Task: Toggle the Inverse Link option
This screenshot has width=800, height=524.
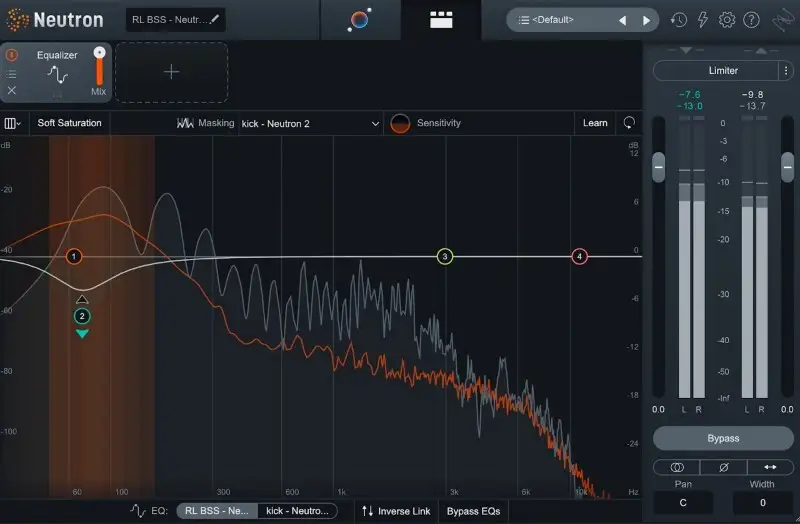Action: [x=396, y=511]
